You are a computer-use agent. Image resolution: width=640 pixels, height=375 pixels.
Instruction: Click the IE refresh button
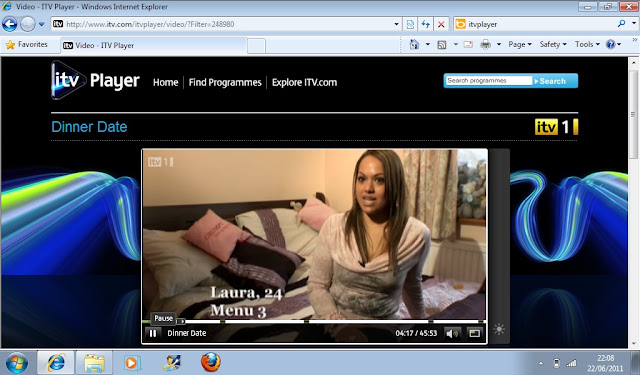click(x=426, y=24)
